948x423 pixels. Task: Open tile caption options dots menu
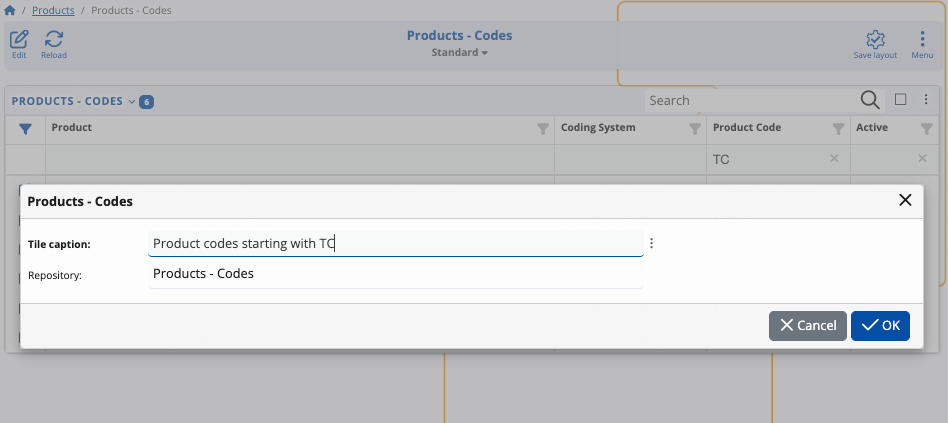[652, 243]
